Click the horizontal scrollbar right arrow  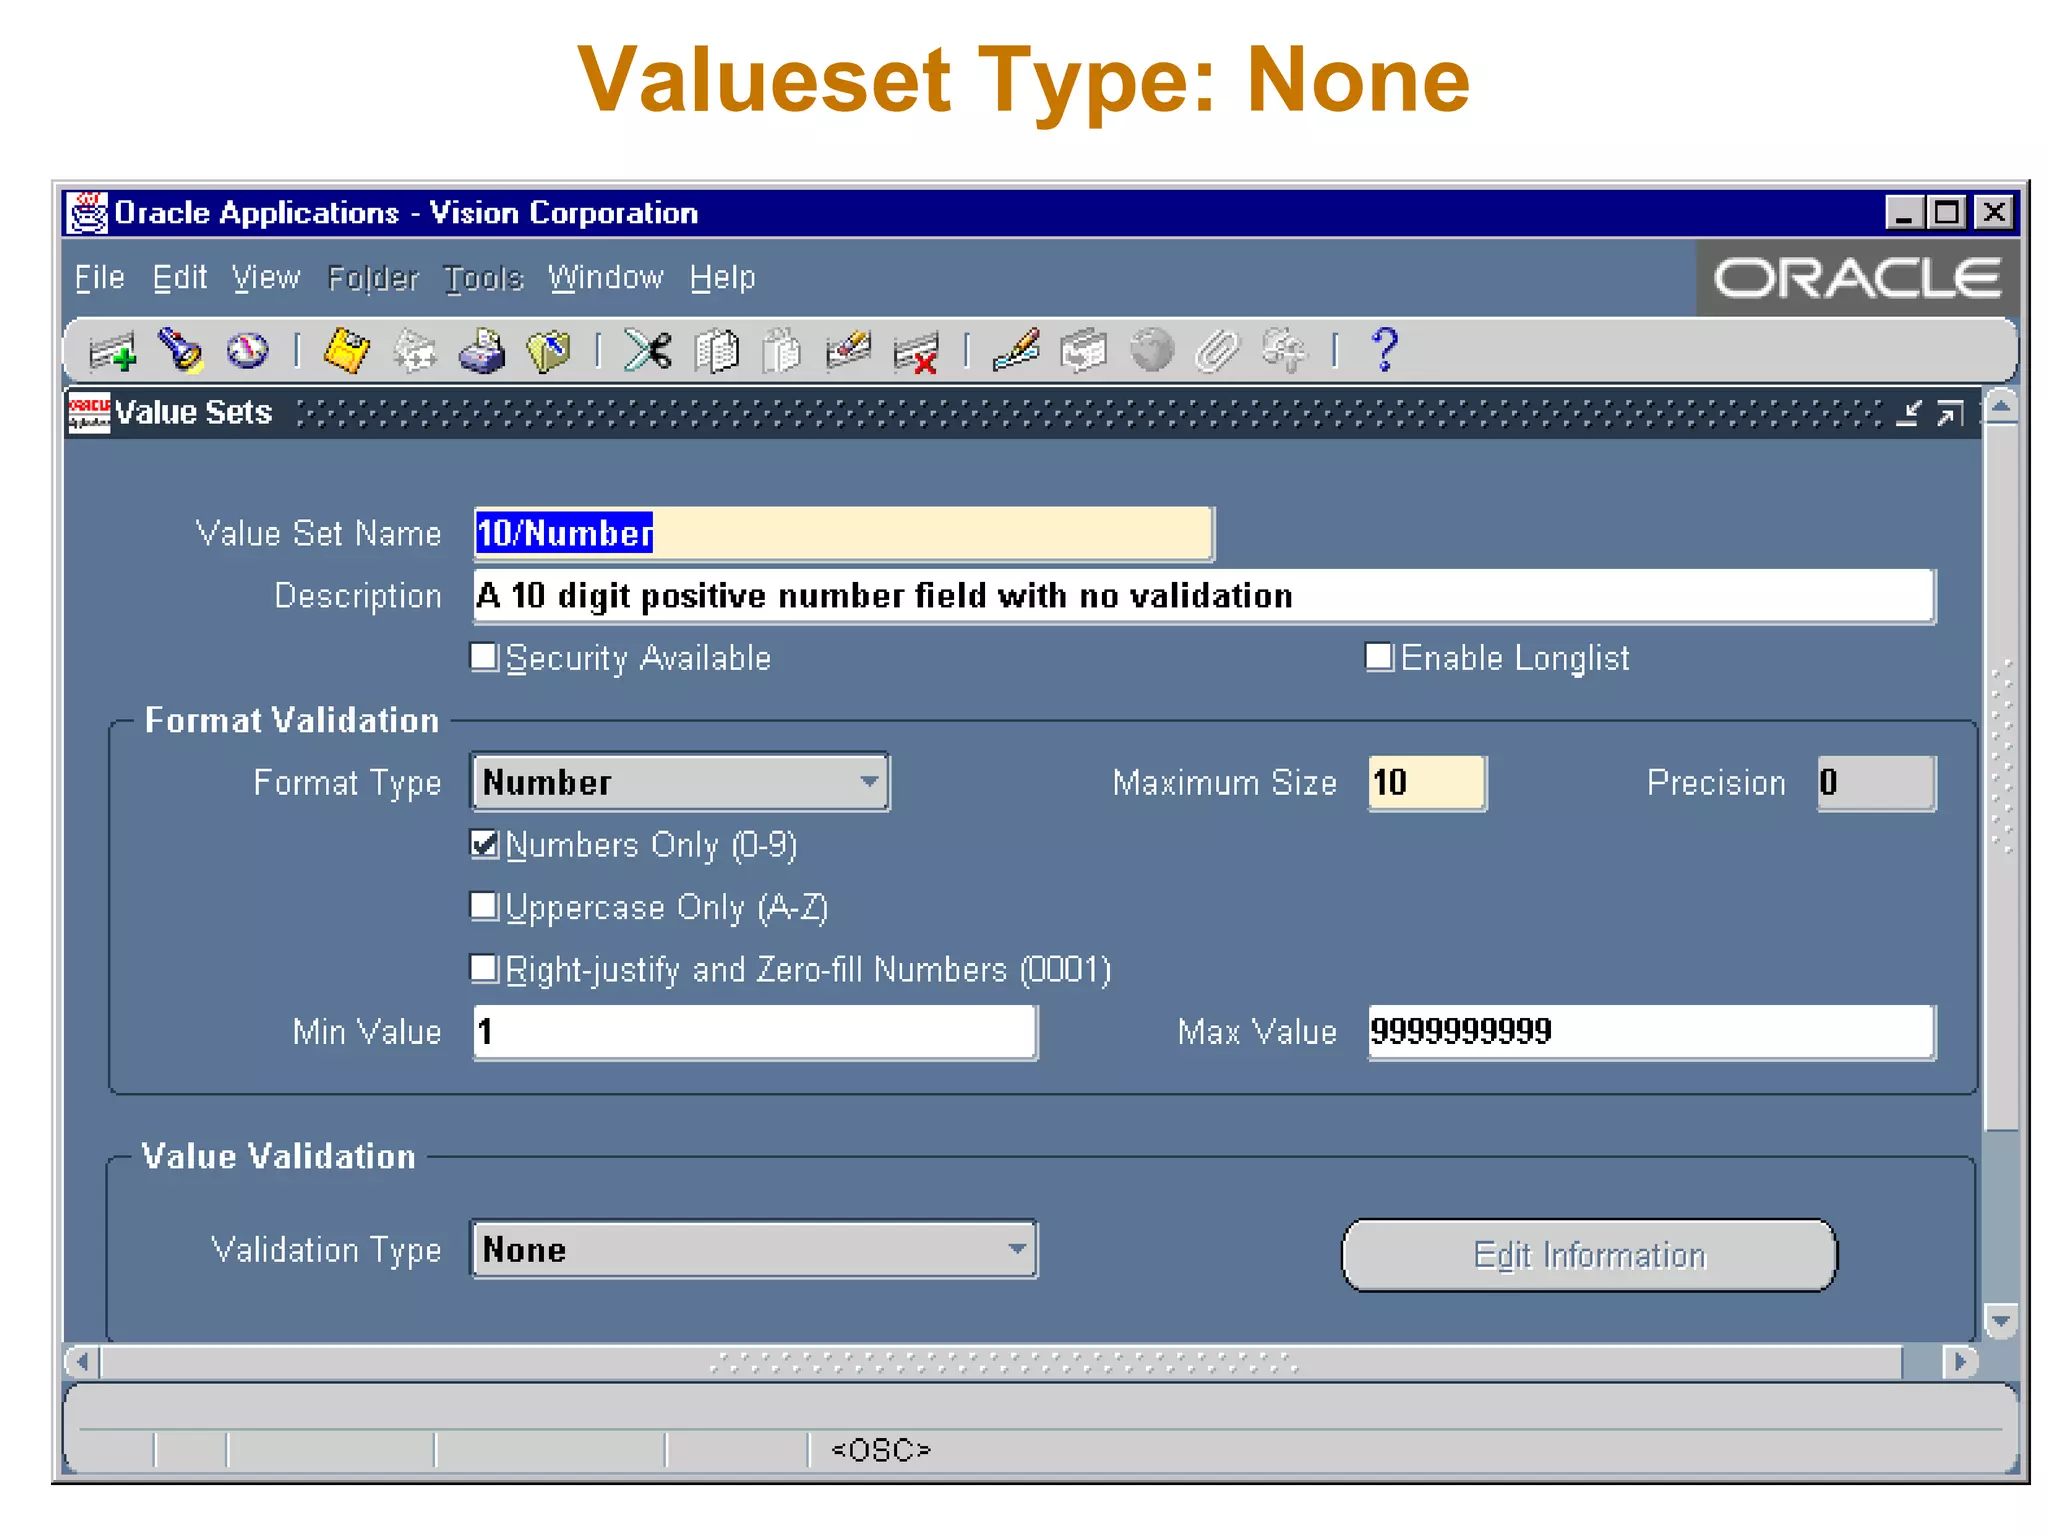click(x=1959, y=1362)
